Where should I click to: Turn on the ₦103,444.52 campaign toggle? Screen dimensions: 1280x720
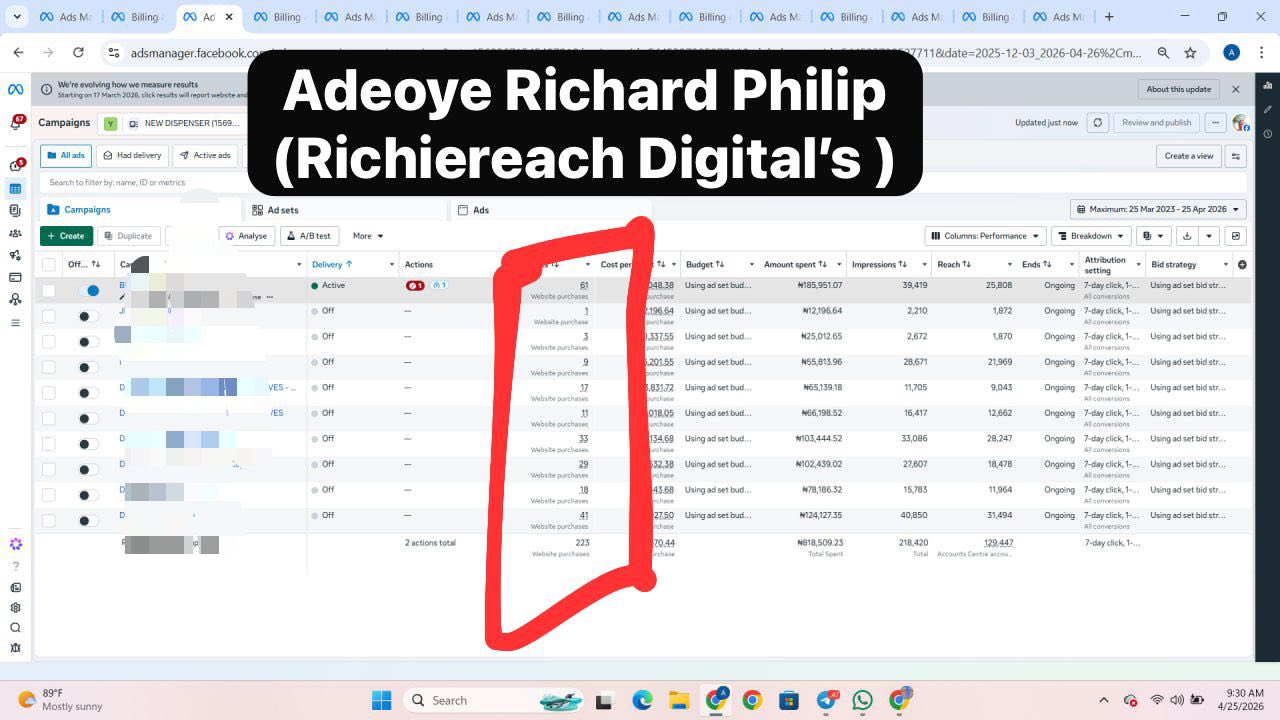click(89, 444)
